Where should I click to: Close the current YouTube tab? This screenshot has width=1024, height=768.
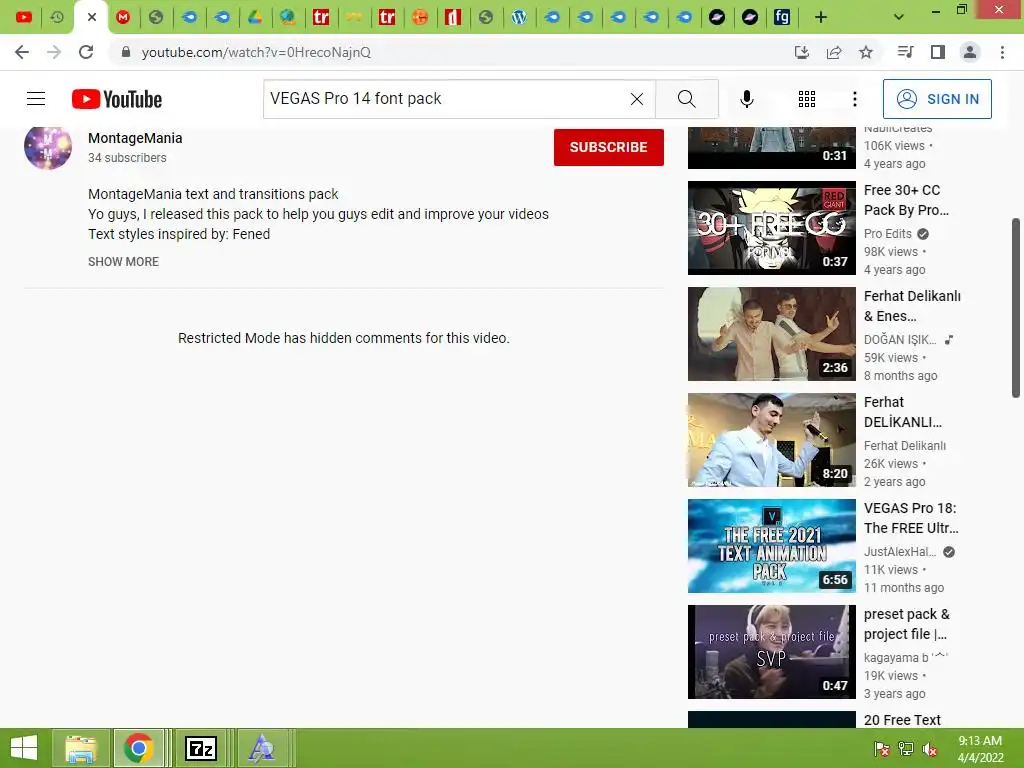click(x=92, y=18)
